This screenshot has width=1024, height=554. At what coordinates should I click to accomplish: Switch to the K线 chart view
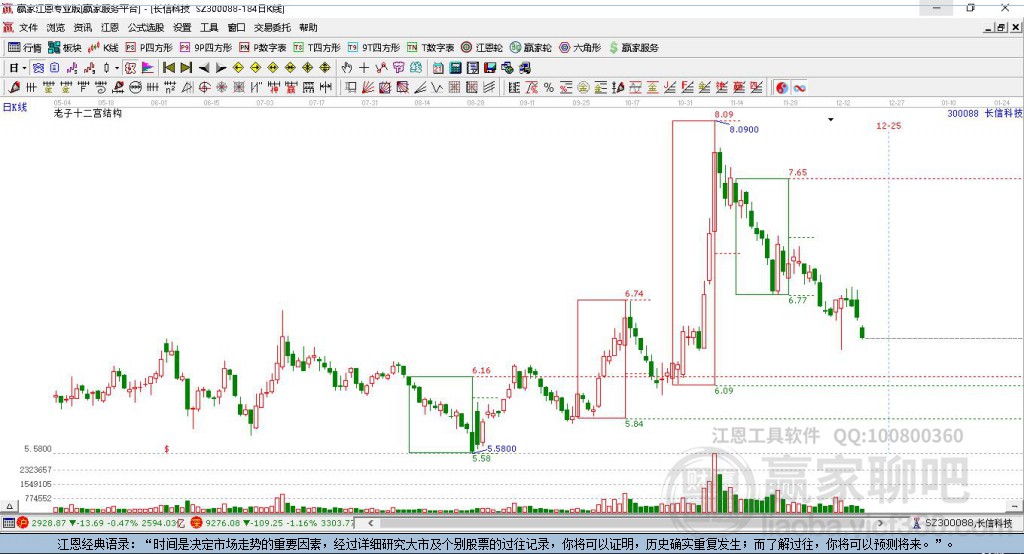[103, 48]
